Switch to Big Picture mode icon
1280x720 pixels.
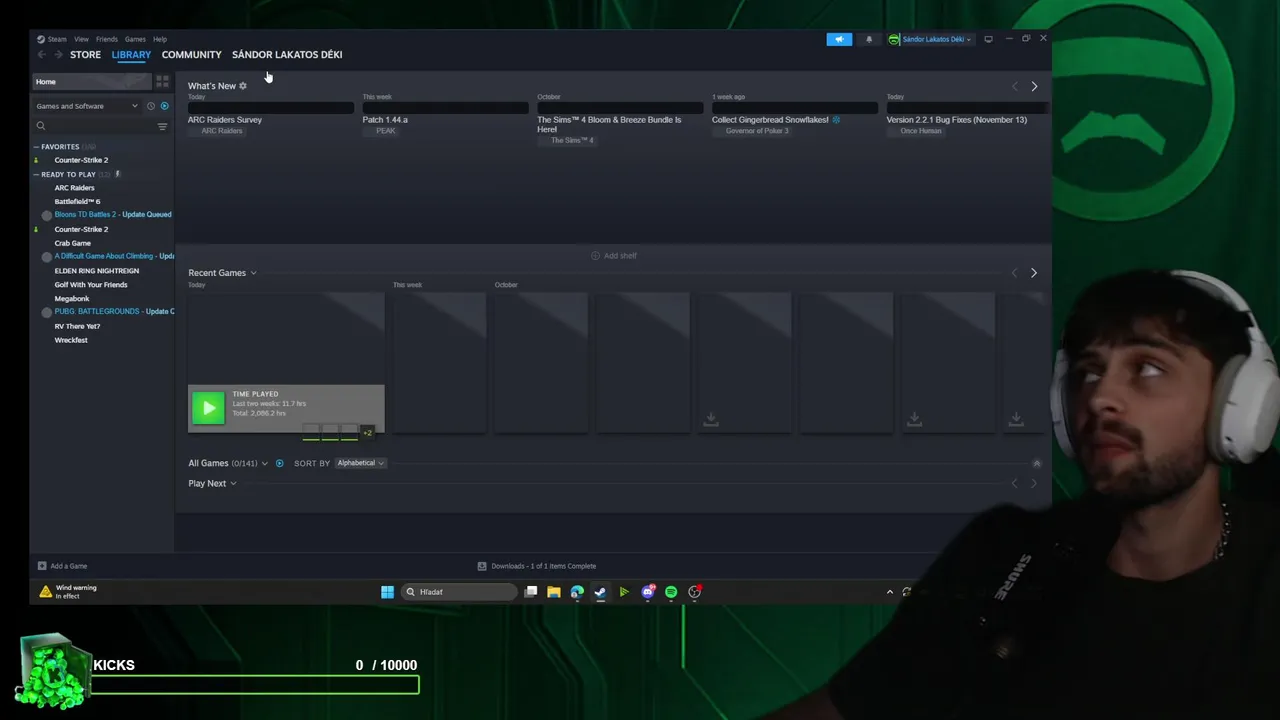click(x=988, y=39)
